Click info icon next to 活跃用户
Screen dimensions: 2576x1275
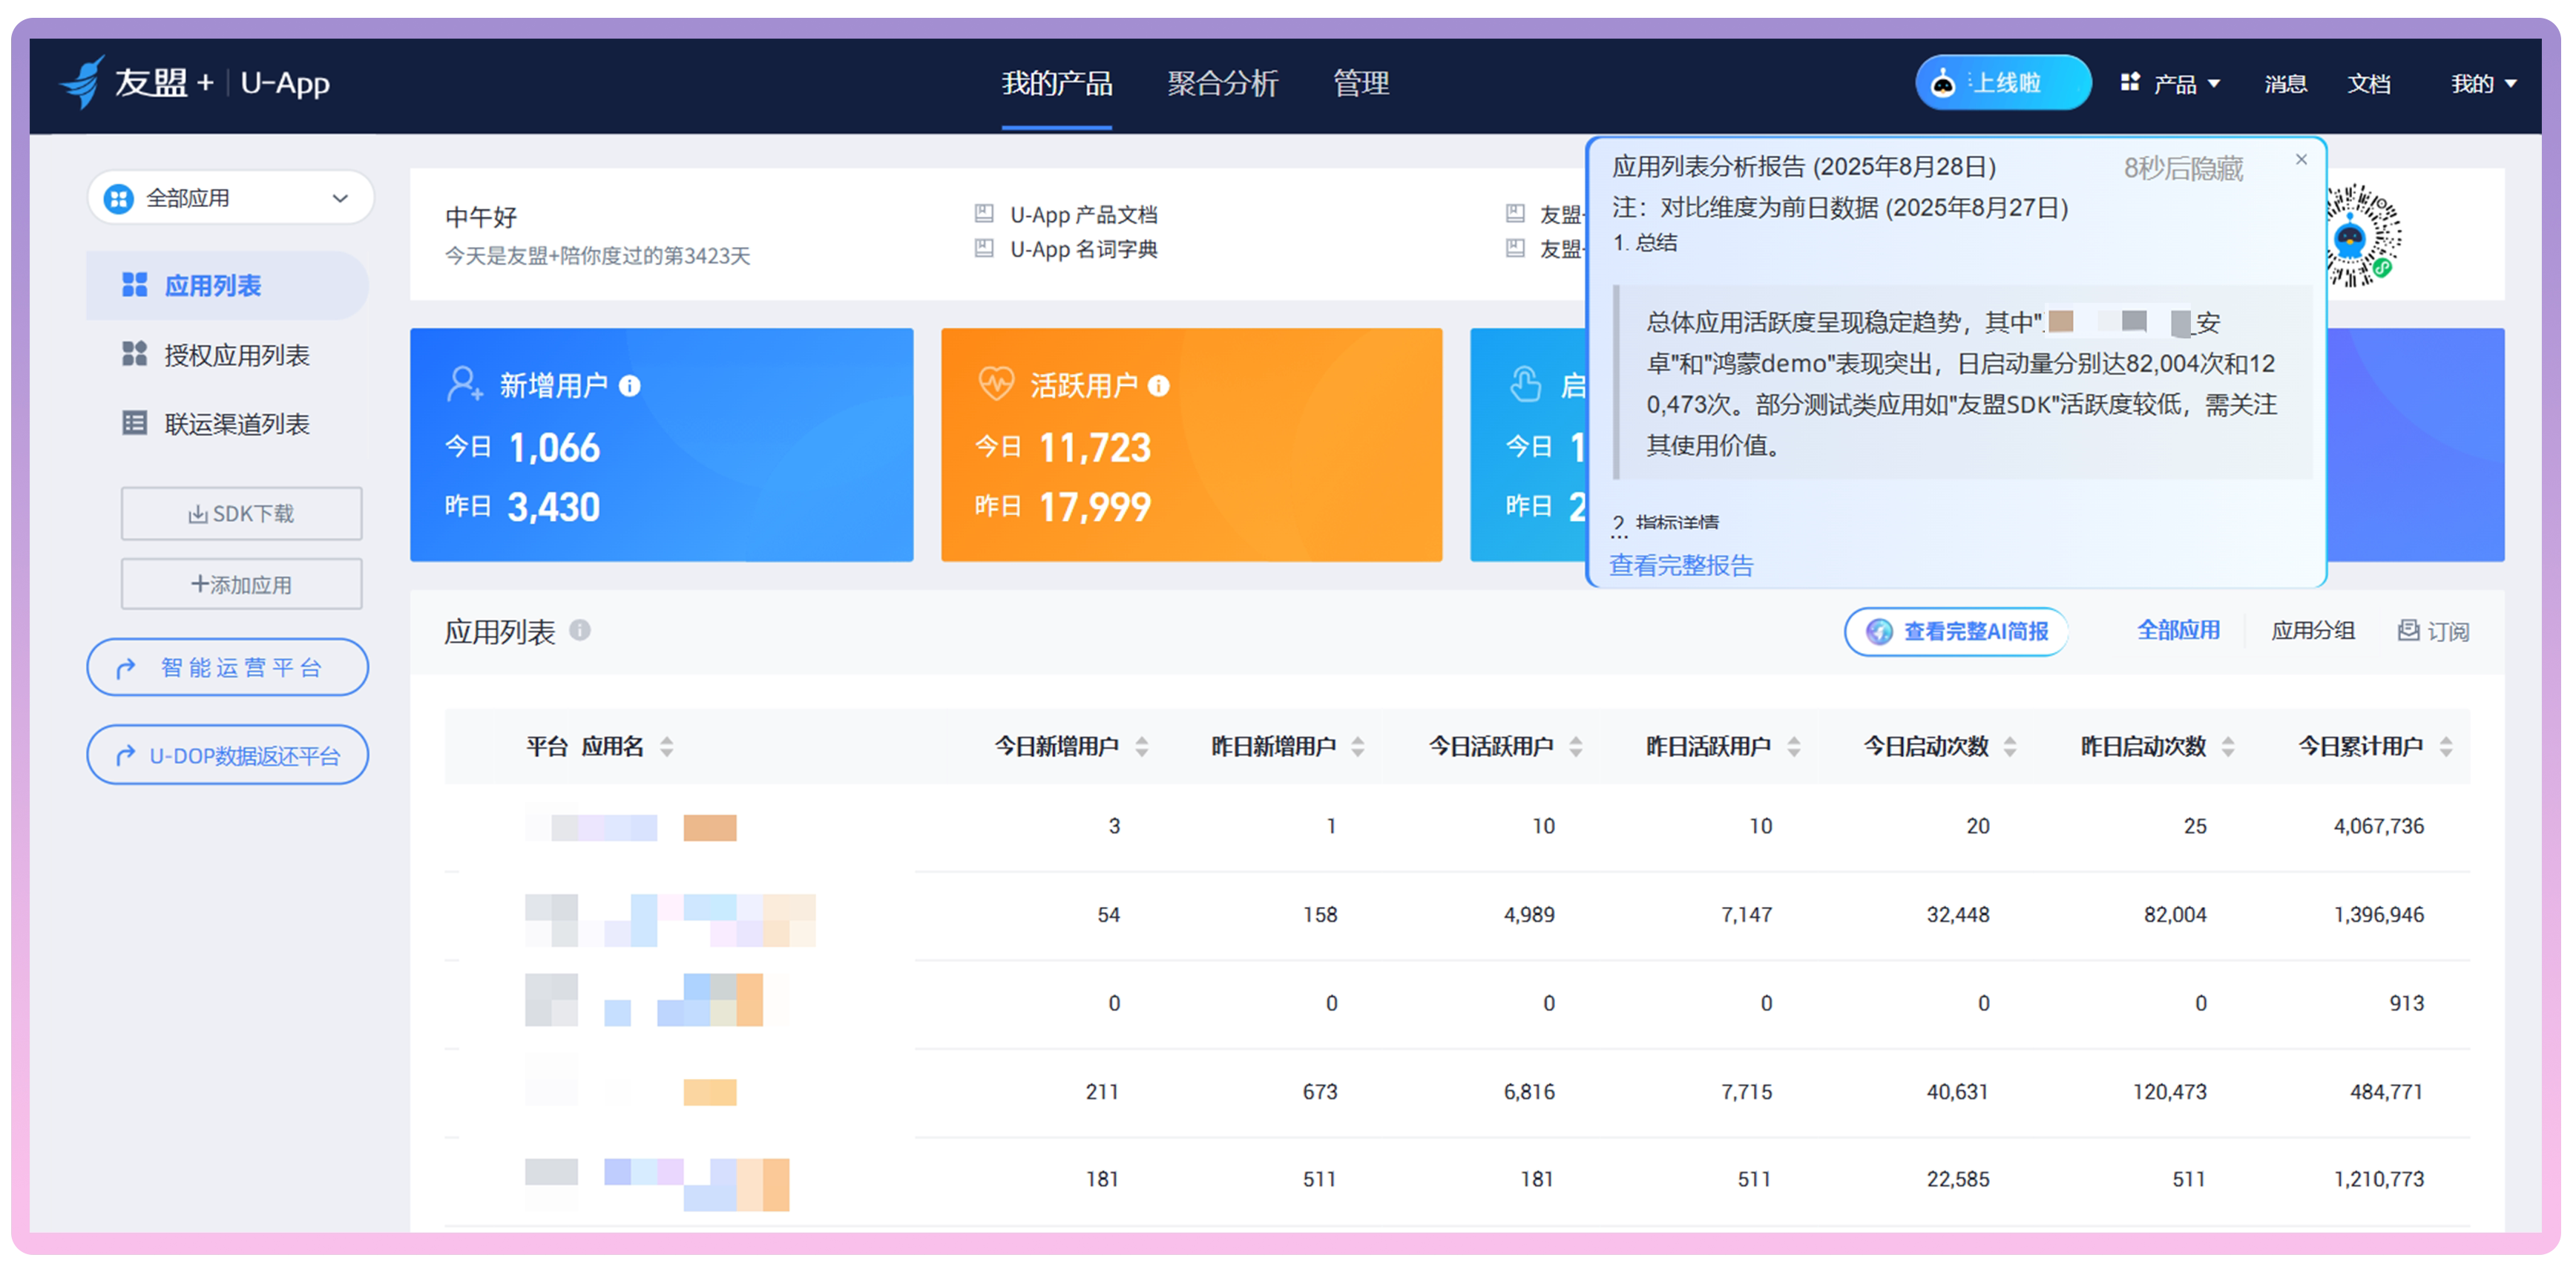[x=1158, y=386]
